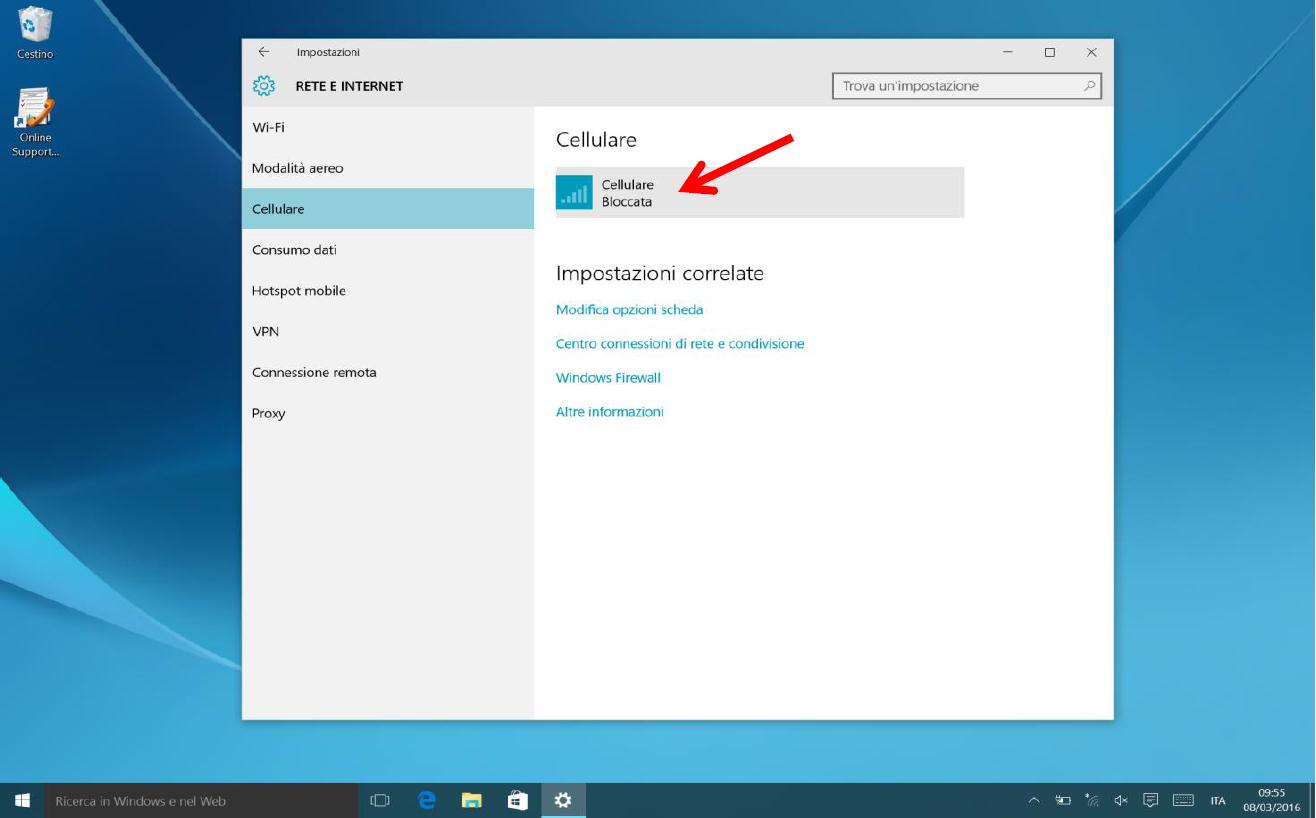Click the muted volume tray icon
Viewport: 1316px width, 818px height.
[x=1121, y=800]
